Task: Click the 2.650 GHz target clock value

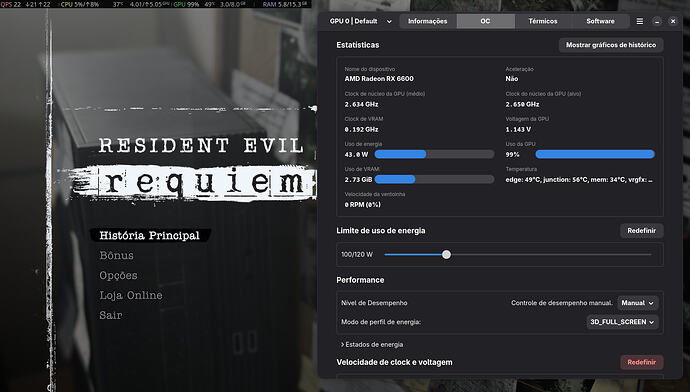Action: point(522,104)
